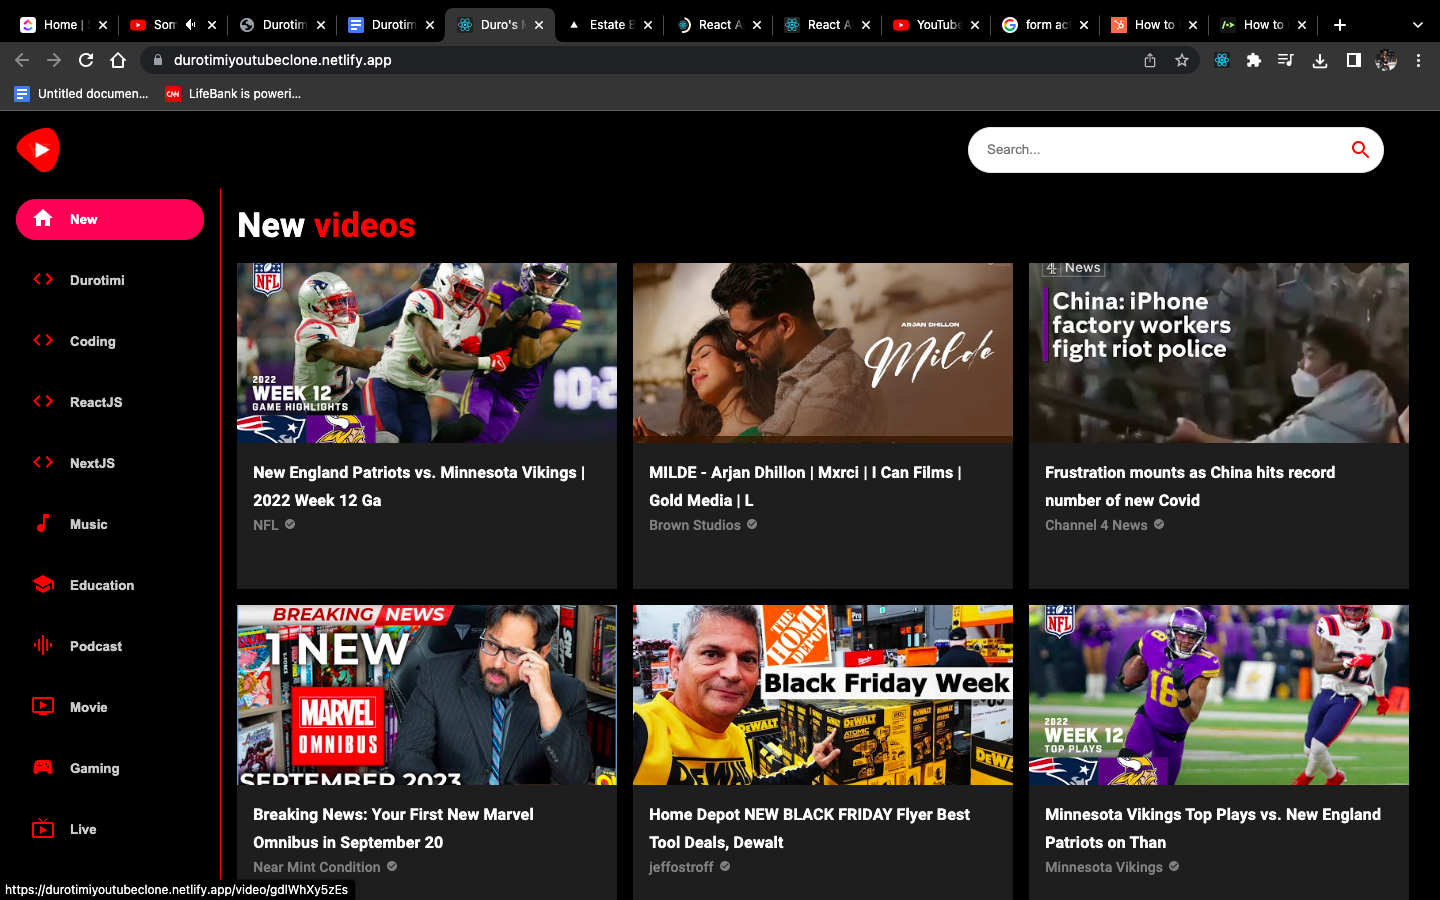
Task: Click the Search input field
Action: point(1160,150)
